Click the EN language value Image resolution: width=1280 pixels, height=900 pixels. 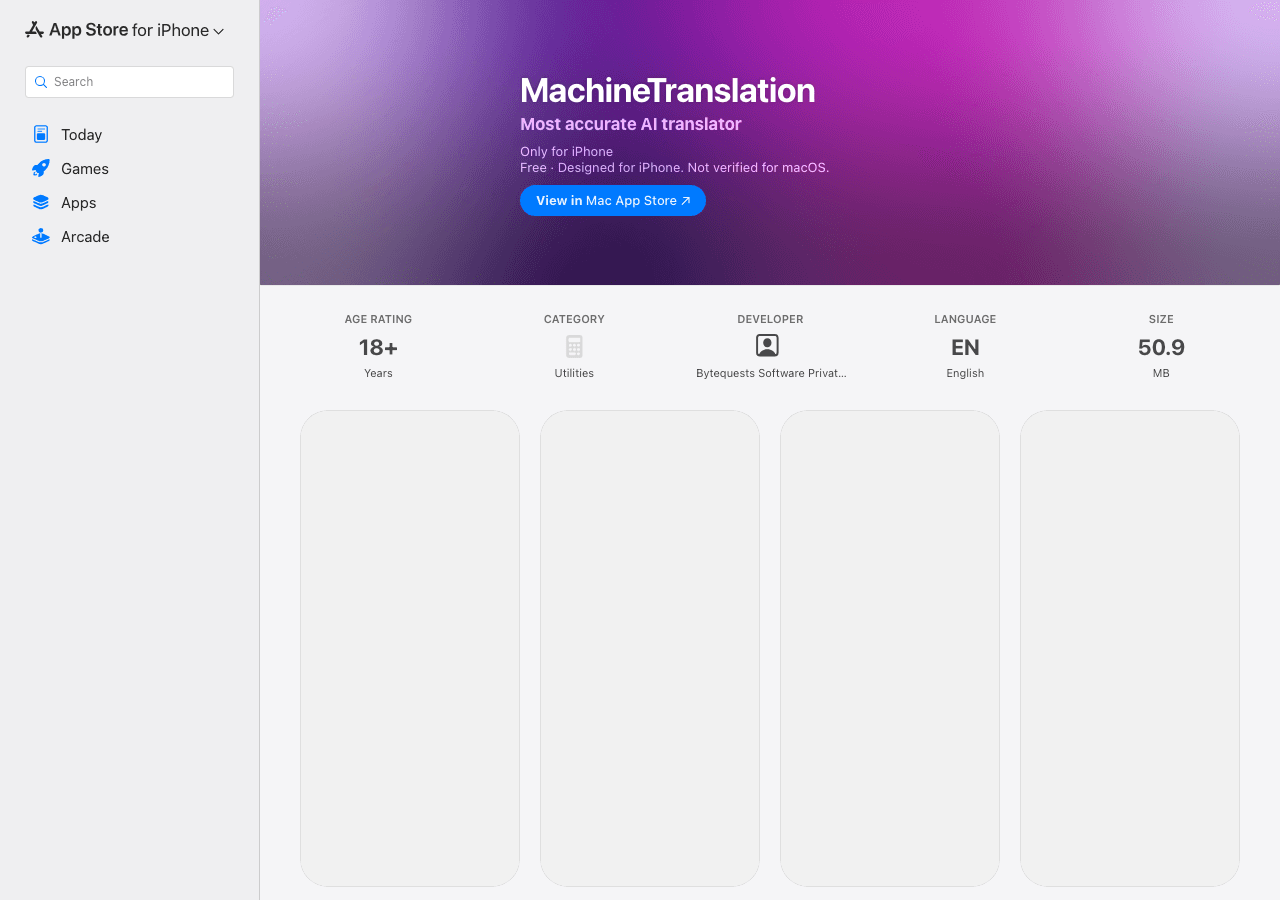coord(965,347)
